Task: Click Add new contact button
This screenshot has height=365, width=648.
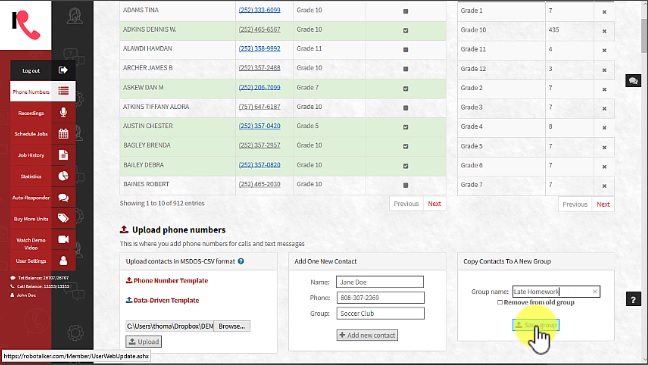Action: pyautogui.click(x=367, y=335)
